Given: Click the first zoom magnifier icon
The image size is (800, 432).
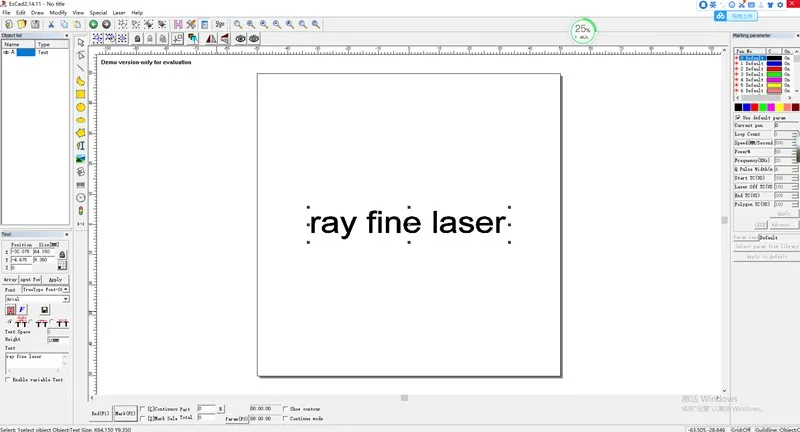Looking at the screenshot, I should (238, 24).
